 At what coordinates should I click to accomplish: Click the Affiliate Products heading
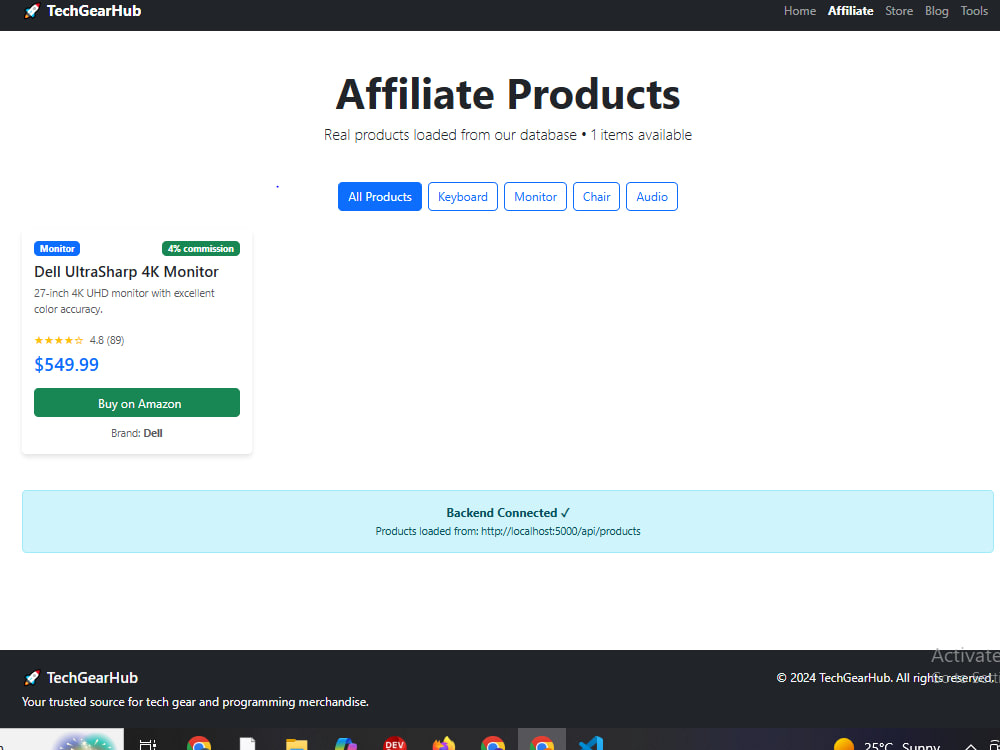click(508, 94)
